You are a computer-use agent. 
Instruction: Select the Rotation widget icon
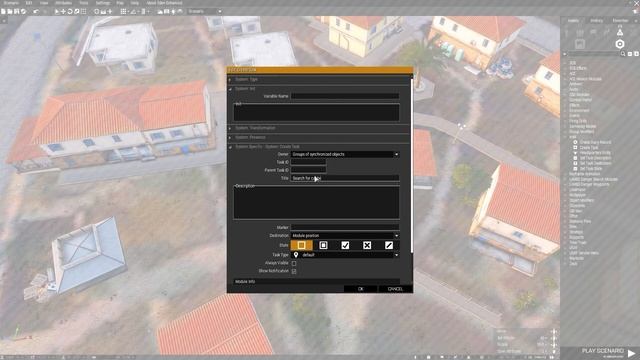tap(70, 11)
